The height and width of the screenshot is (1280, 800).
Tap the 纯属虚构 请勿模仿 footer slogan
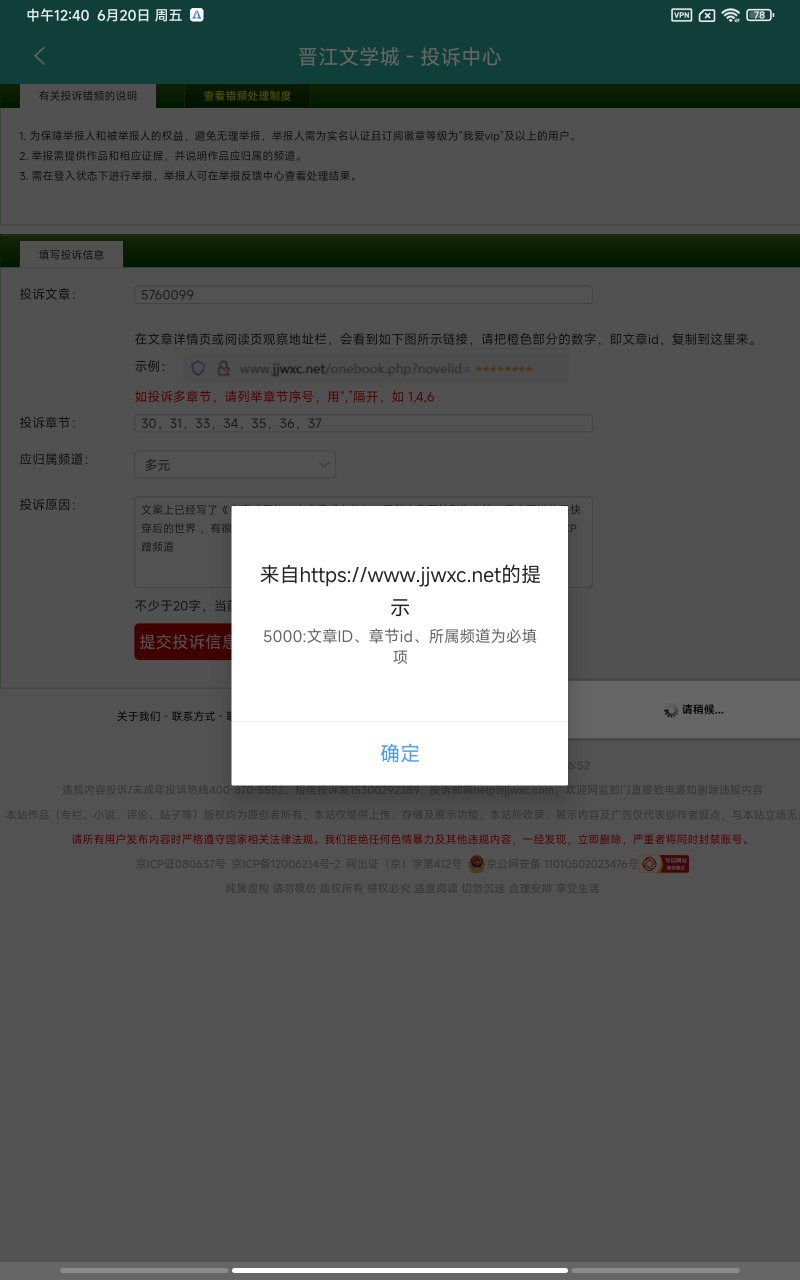pyautogui.click(x=412, y=888)
